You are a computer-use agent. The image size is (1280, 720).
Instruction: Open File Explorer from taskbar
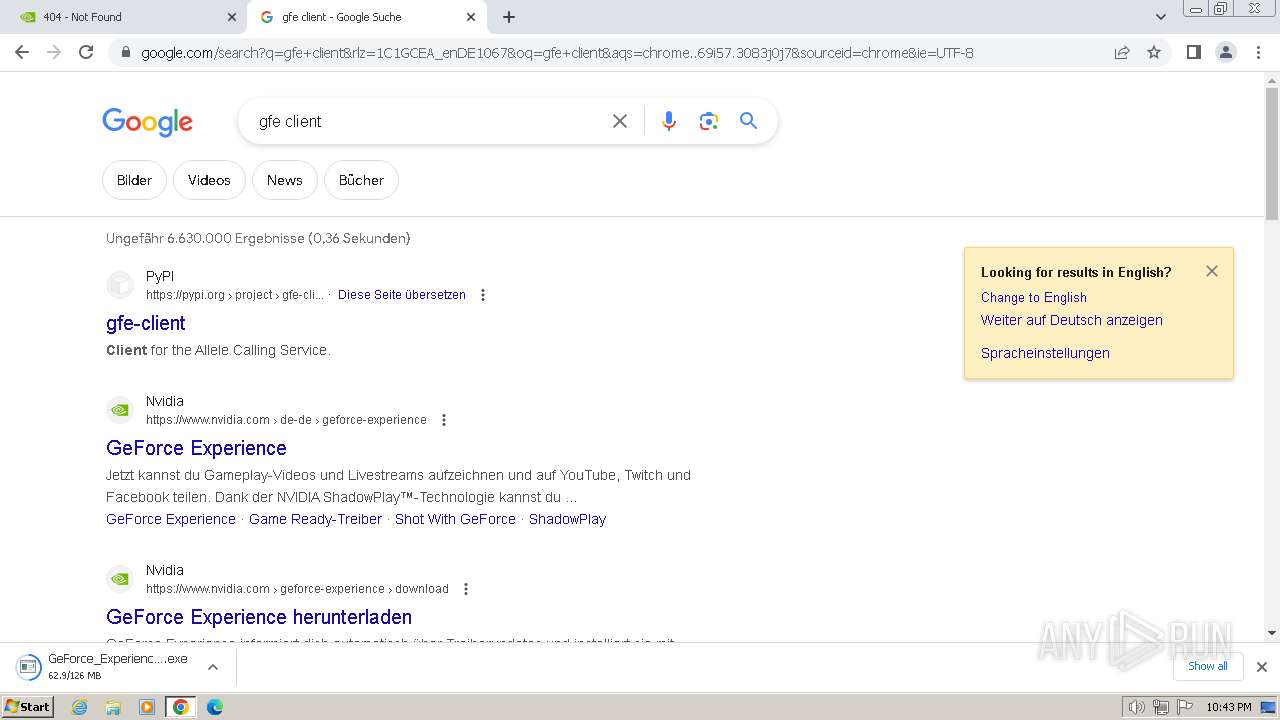coord(113,707)
